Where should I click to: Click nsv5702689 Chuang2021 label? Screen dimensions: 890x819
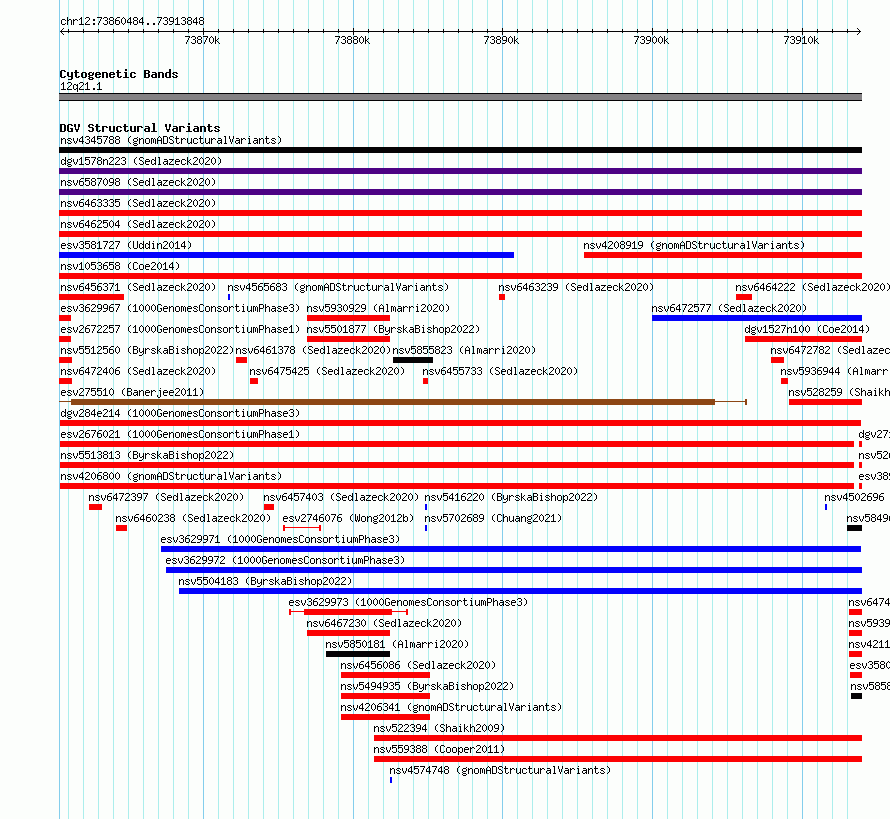(x=493, y=518)
